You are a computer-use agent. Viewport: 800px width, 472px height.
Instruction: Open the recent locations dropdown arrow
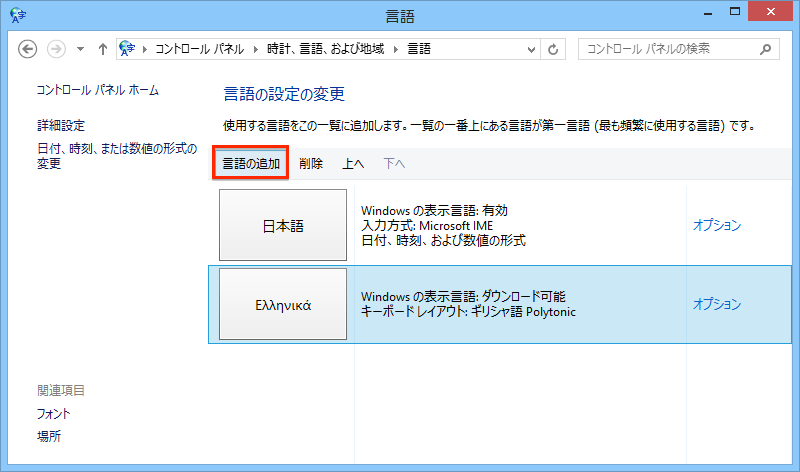[80, 49]
